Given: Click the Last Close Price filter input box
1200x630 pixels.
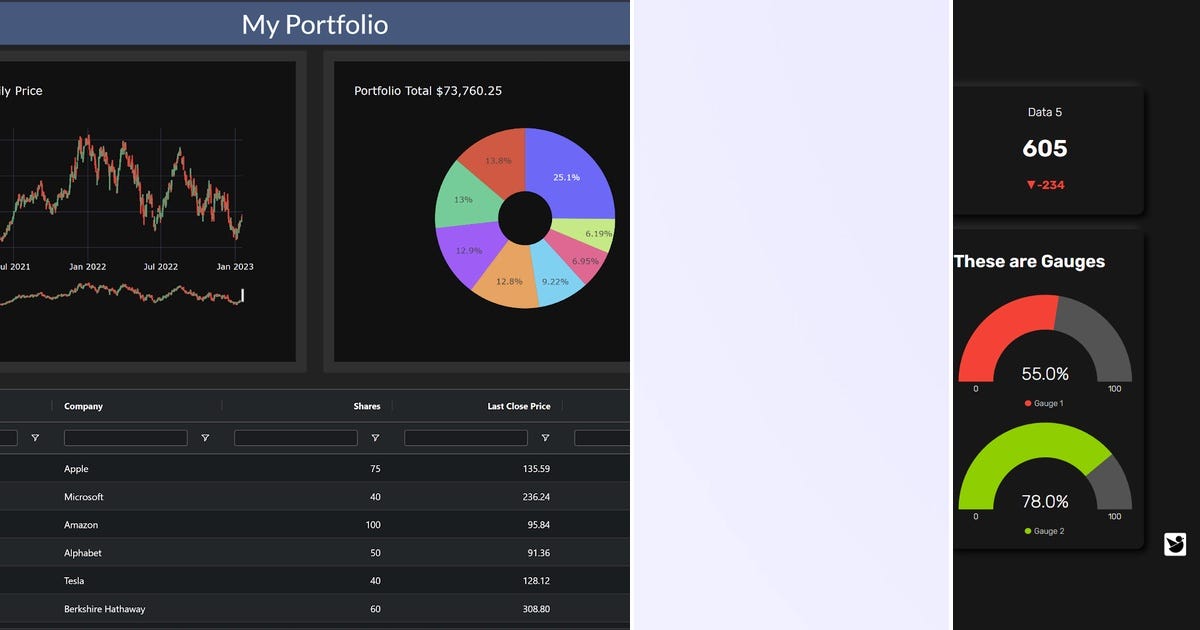Looking at the screenshot, I should click(x=465, y=437).
